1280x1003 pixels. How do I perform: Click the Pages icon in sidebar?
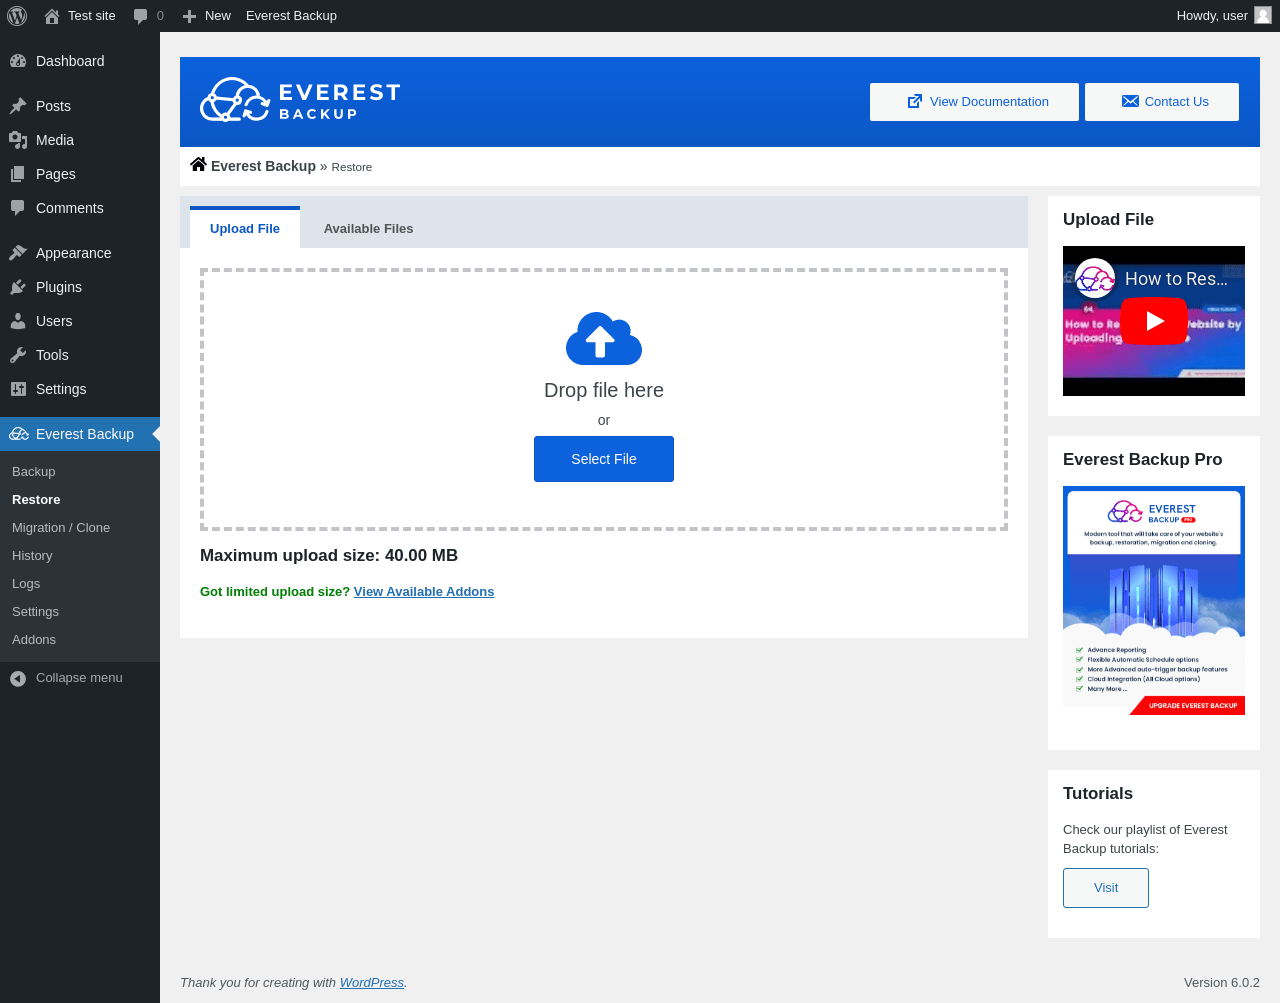point(18,174)
